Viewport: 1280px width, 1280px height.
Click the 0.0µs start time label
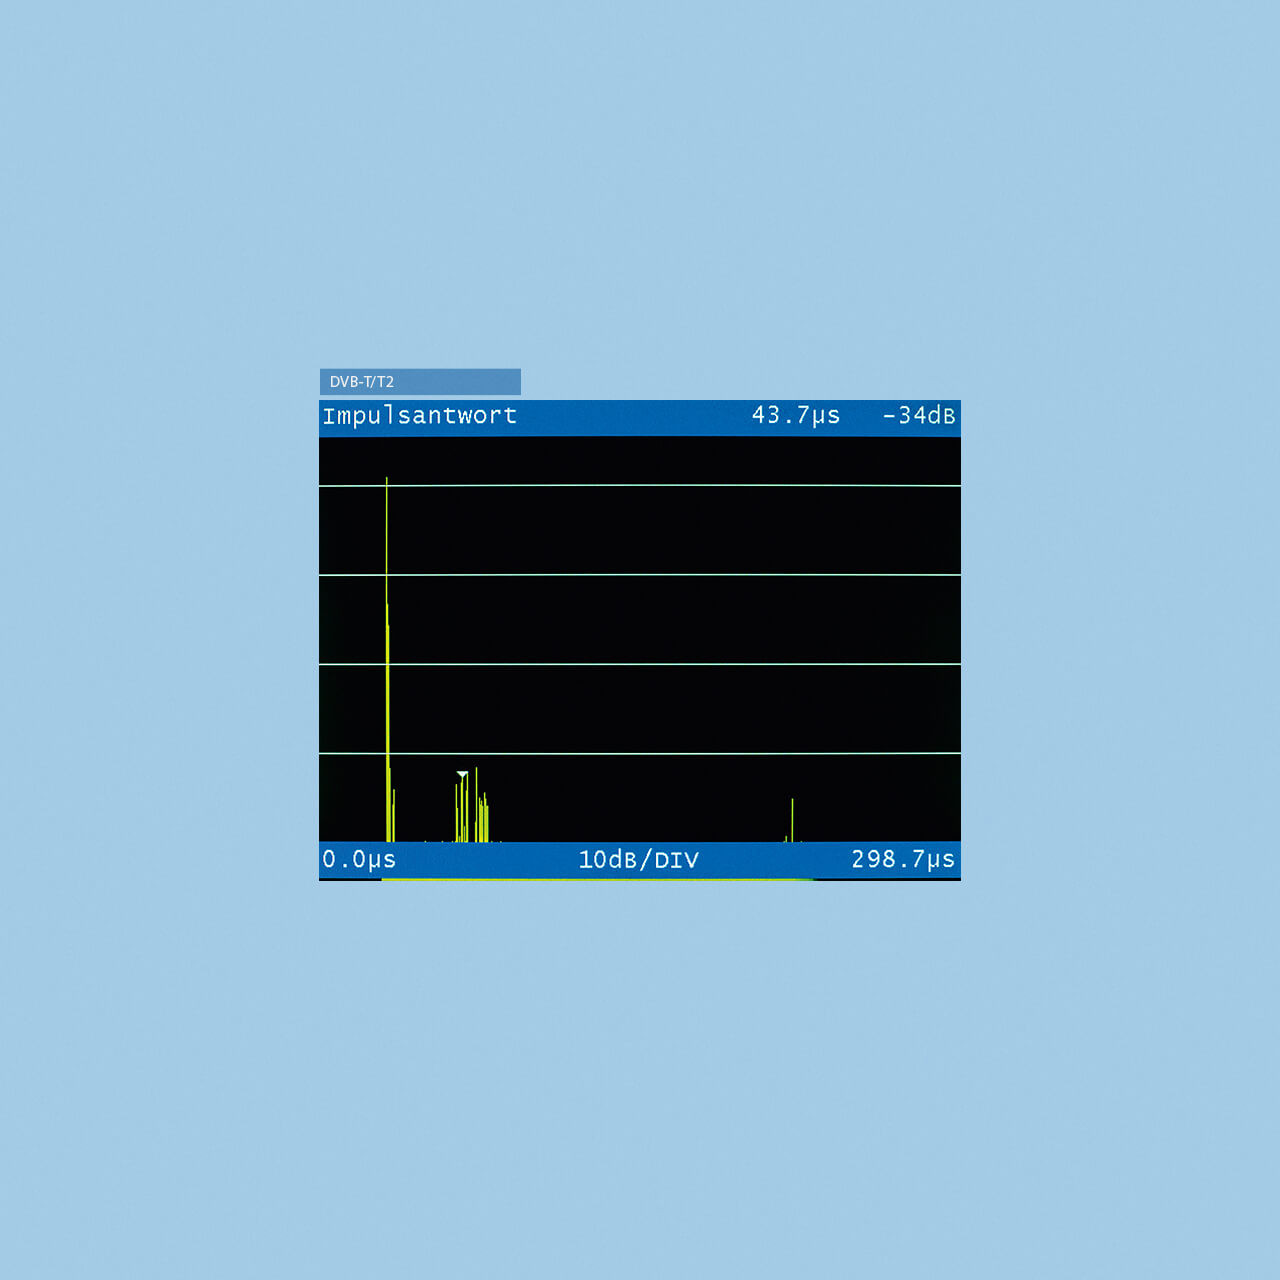pyautogui.click(x=359, y=859)
